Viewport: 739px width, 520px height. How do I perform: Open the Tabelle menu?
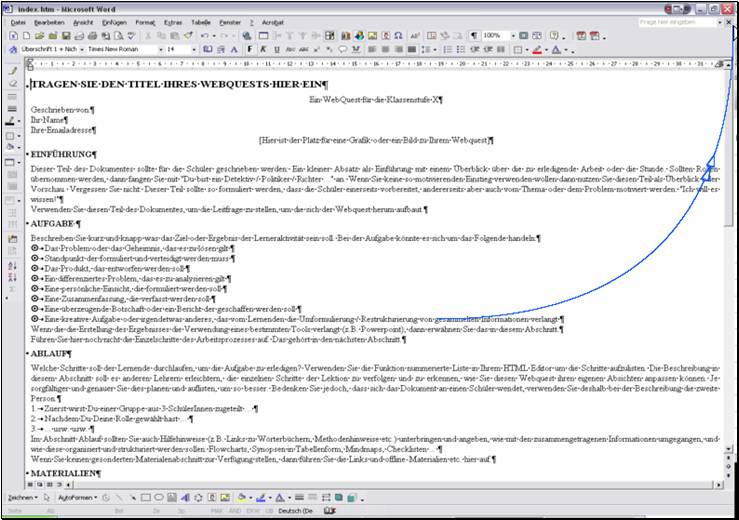pos(201,21)
